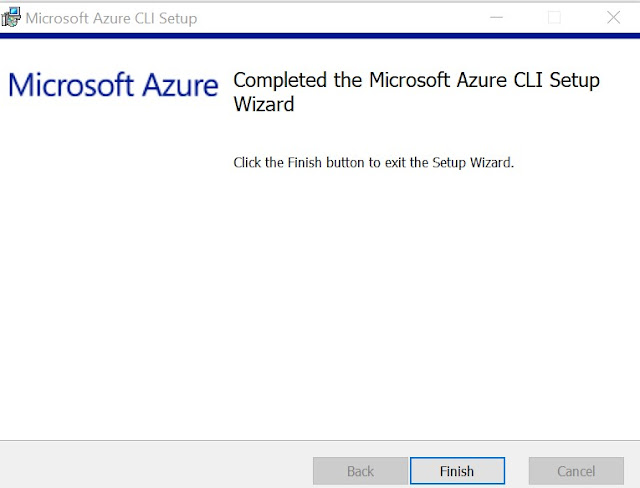The image size is (640, 488).
Task: Click the disabled Cancel button
Action: point(576,471)
